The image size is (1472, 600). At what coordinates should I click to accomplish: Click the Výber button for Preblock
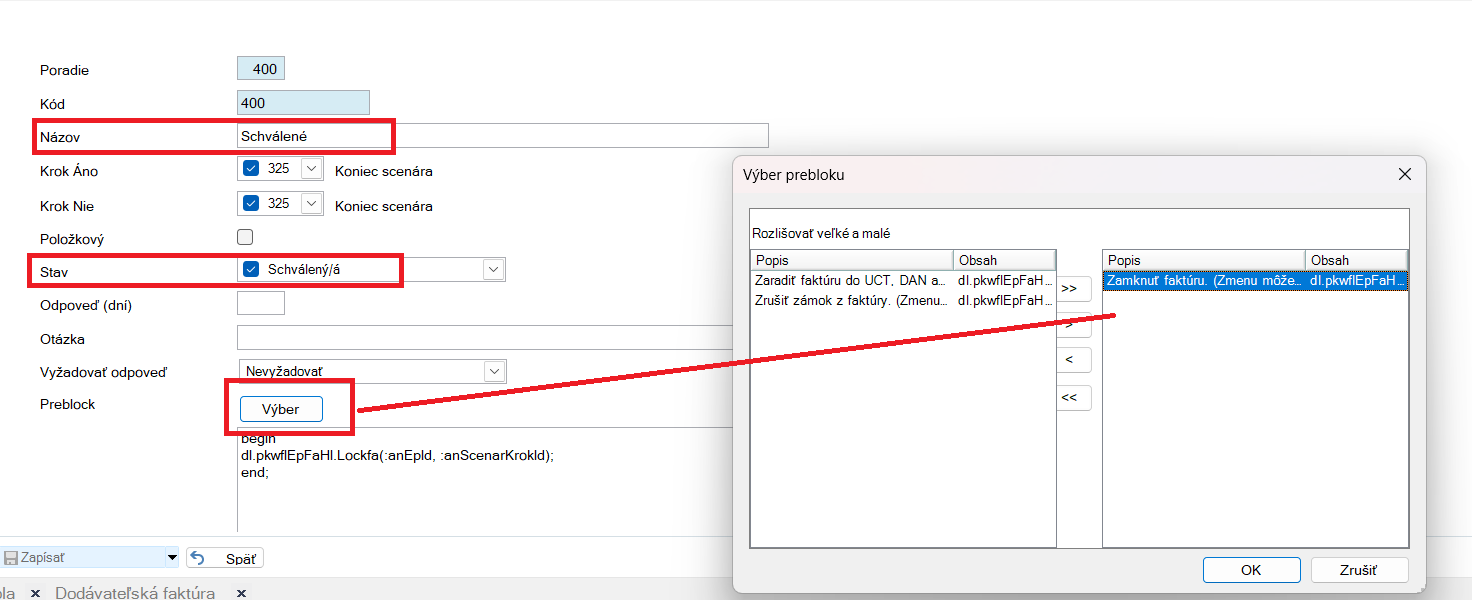[281, 409]
